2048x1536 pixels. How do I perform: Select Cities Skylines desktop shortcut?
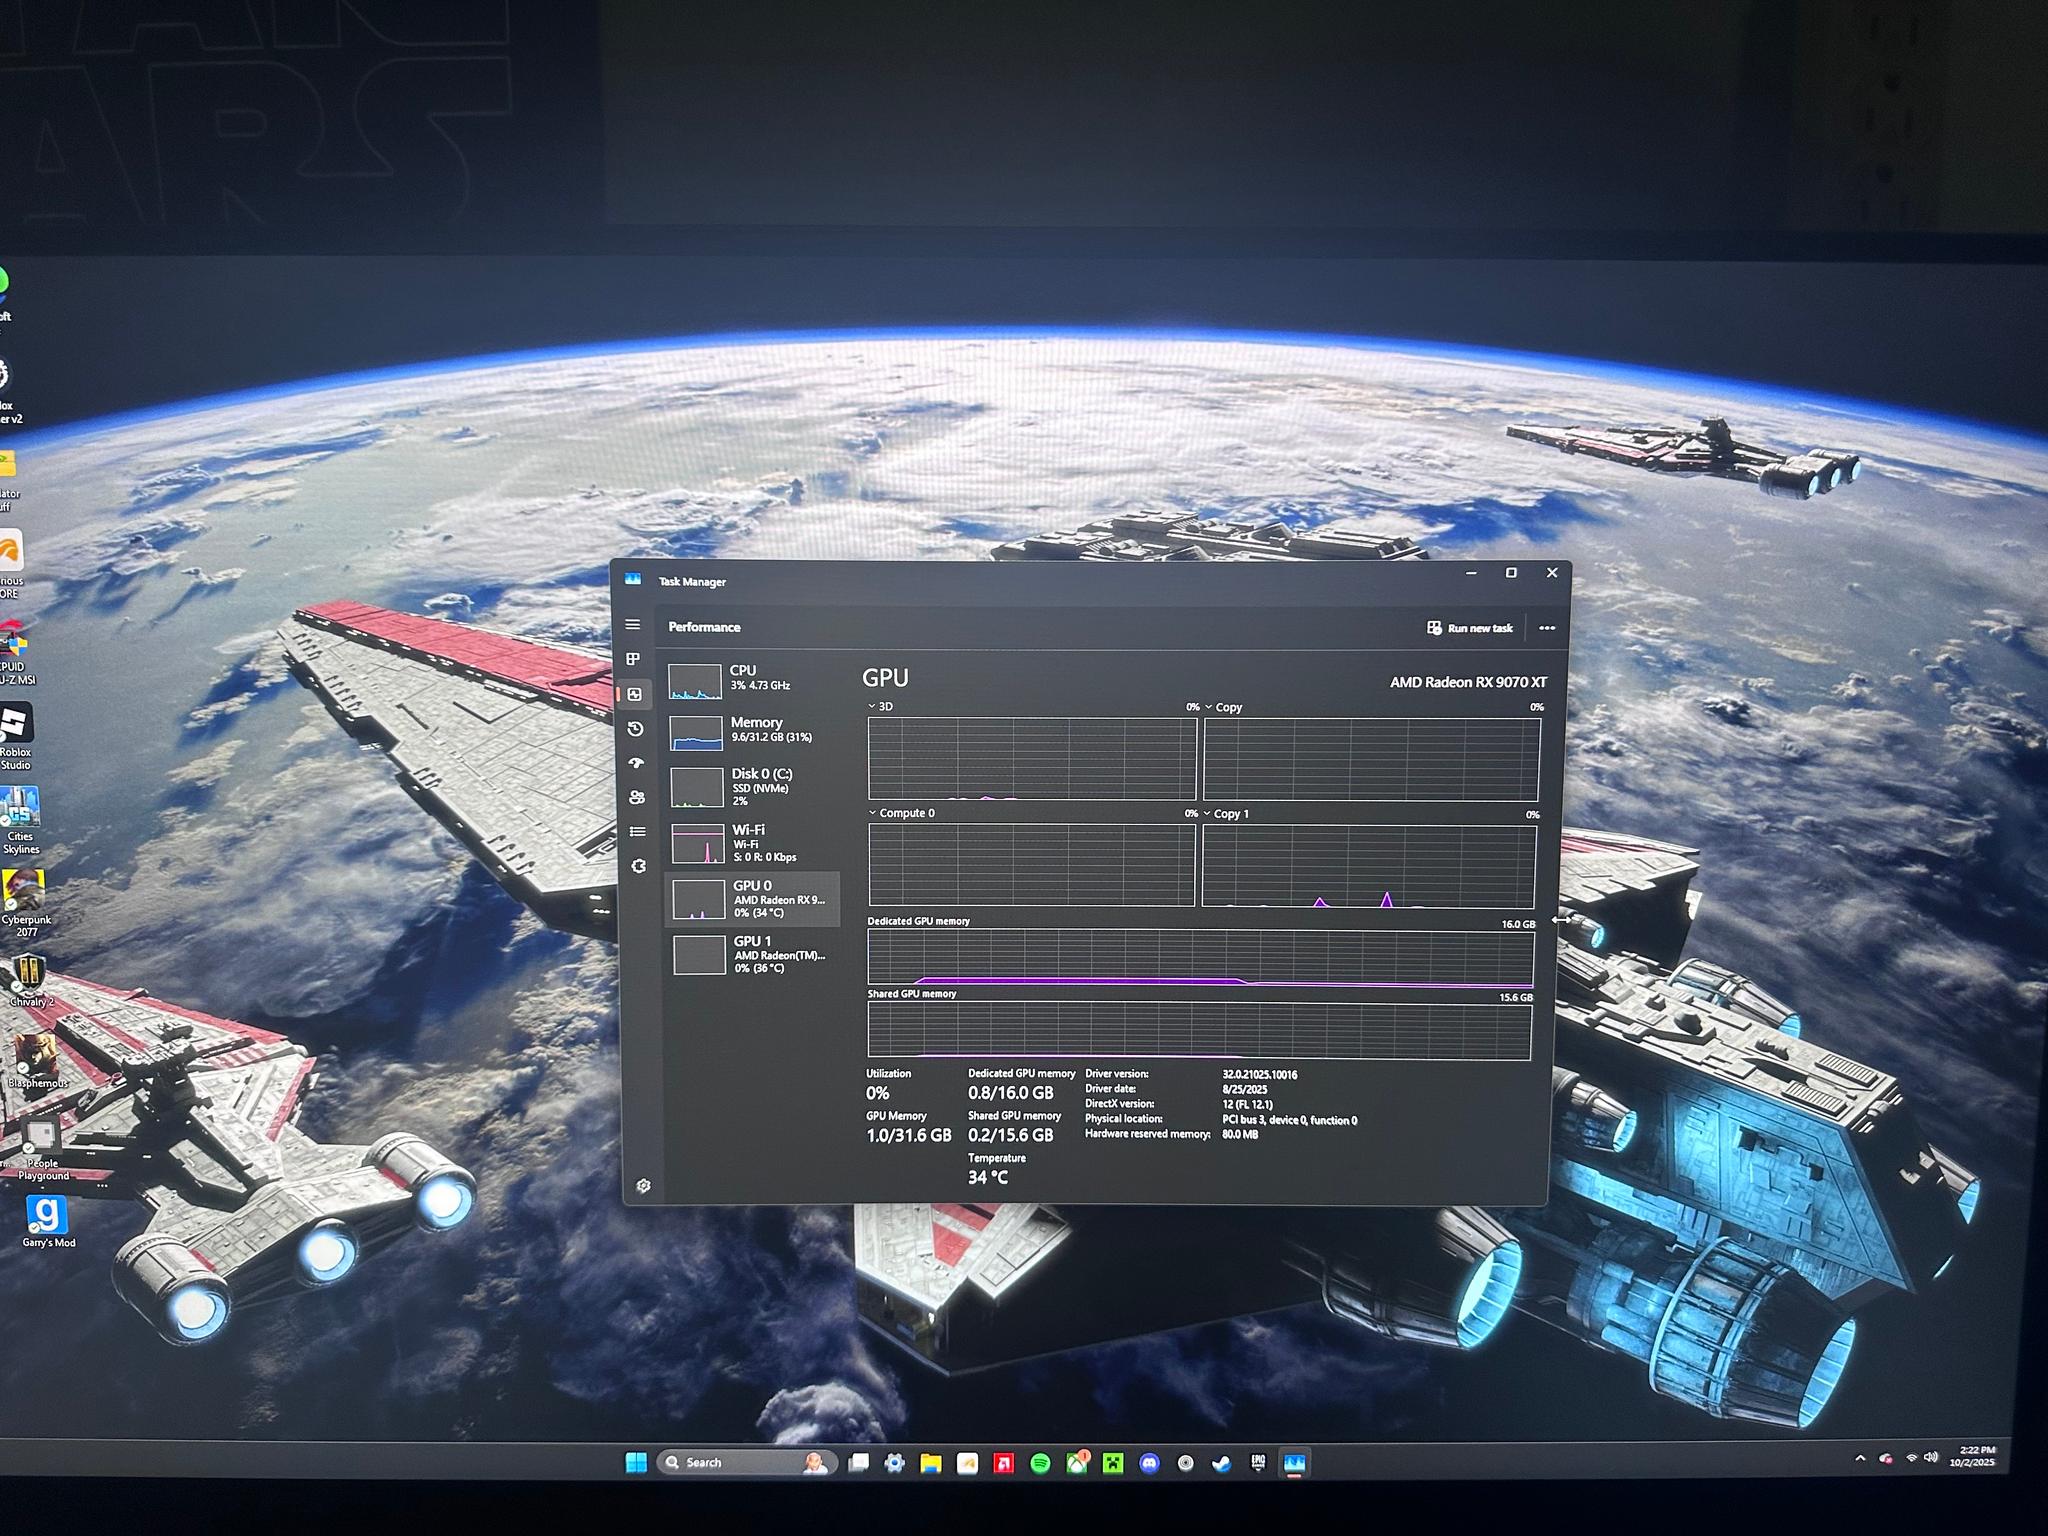20,820
